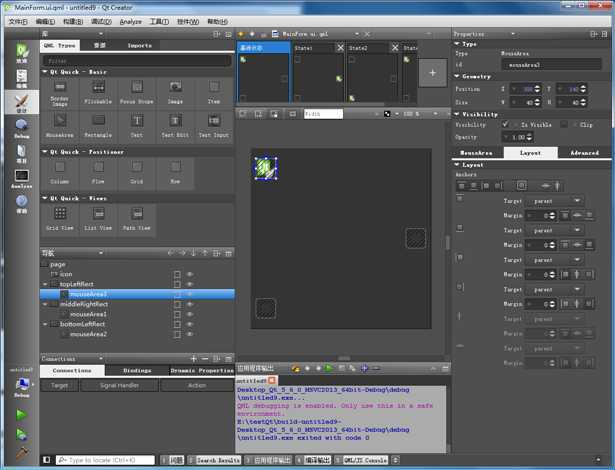Toggle visibility eye for middleRightRect

coord(190,304)
